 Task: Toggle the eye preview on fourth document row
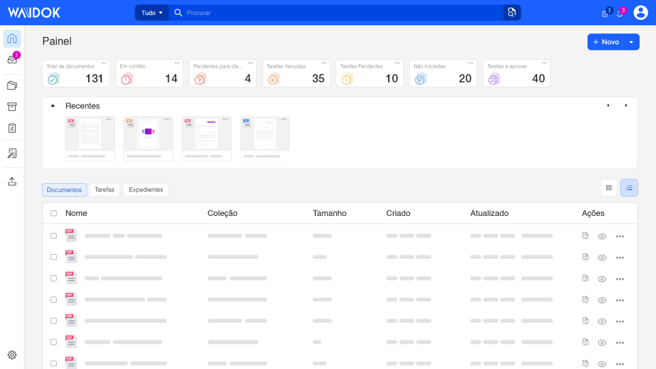tap(602, 300)
